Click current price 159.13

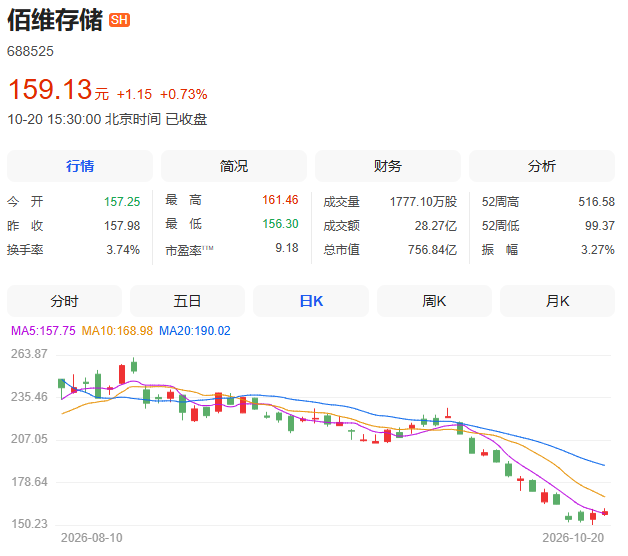(x=50, y=89)
